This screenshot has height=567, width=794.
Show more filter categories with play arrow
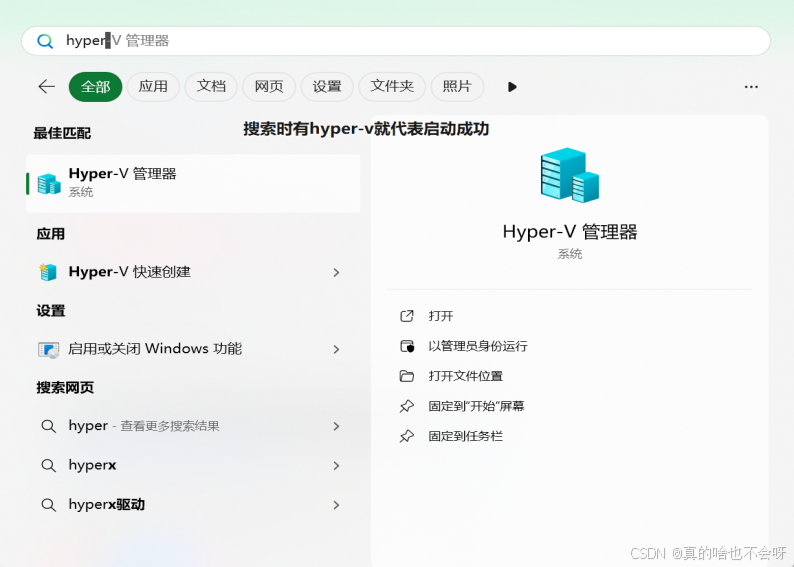point(512,87)
